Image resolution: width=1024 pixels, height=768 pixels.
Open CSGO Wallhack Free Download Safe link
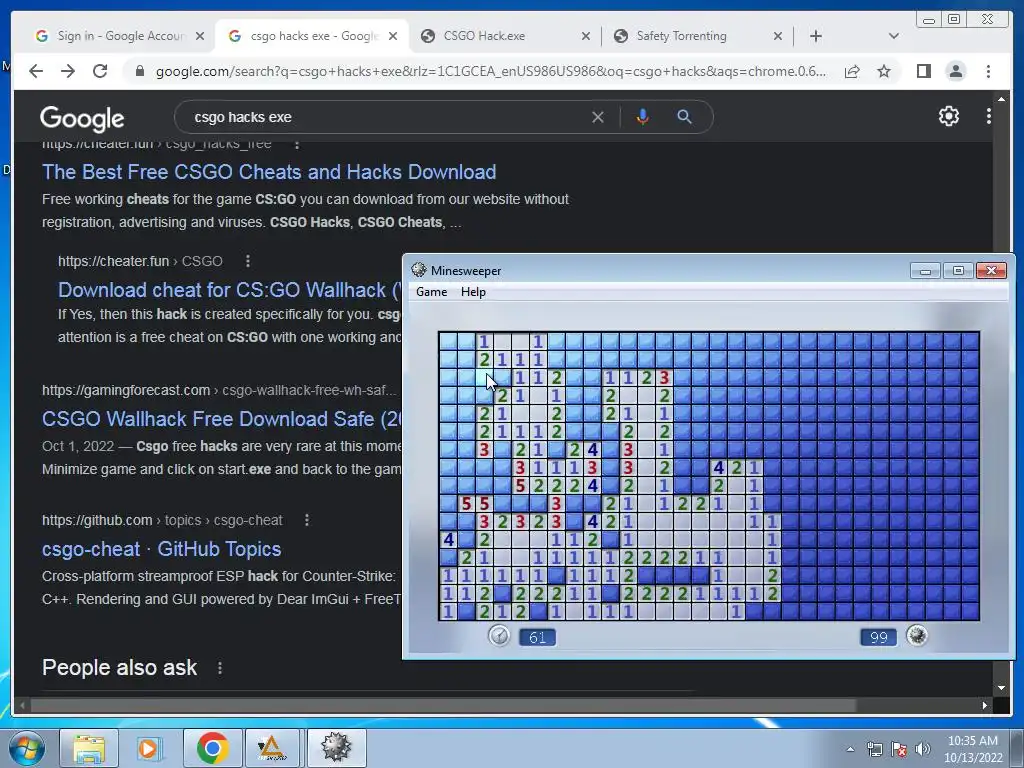221,419
